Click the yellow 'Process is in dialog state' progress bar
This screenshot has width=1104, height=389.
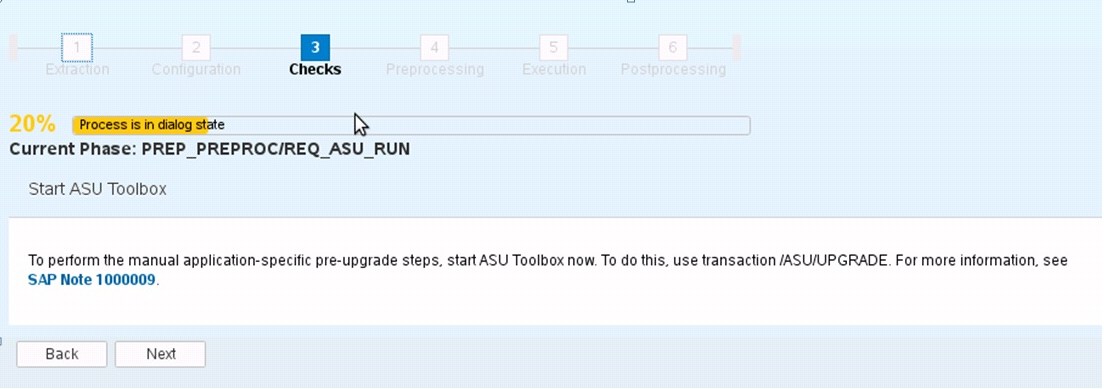[411, 125]
